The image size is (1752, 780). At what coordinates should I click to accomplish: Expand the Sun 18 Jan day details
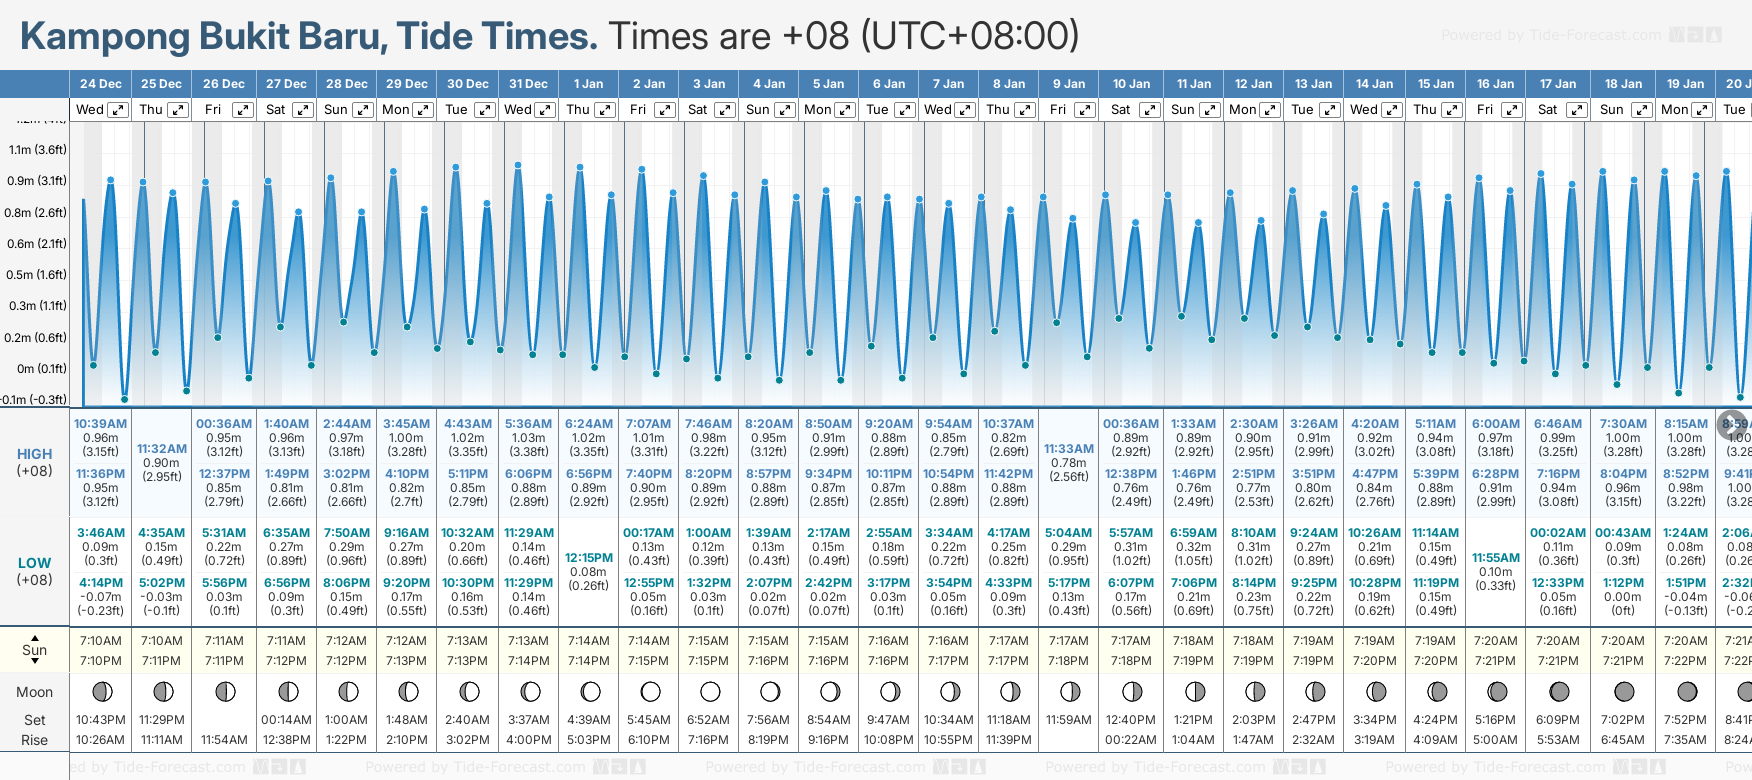tap(1641, 110)
